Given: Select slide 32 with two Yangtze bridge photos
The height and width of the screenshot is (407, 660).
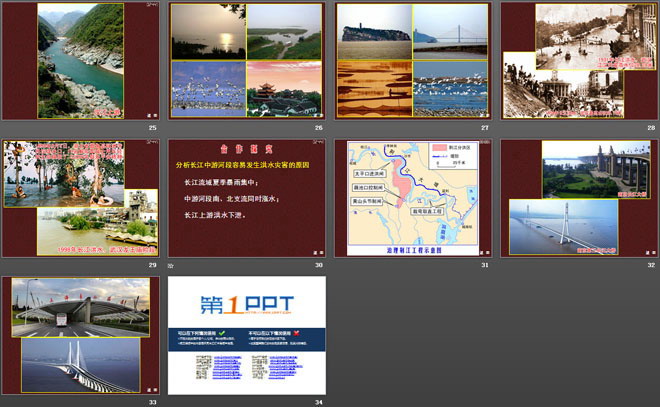Looking at the screenshot, I should click(x=579, y=198).
